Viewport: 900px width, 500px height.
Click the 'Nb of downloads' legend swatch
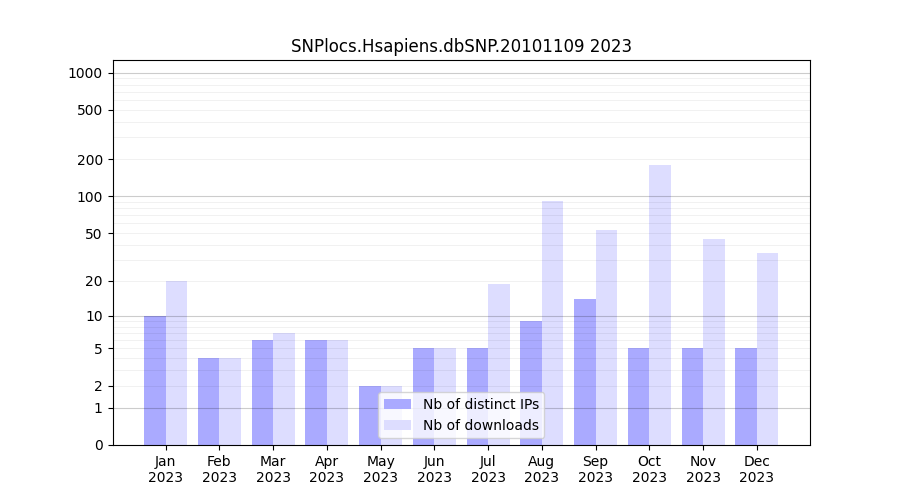pos(397,425)
